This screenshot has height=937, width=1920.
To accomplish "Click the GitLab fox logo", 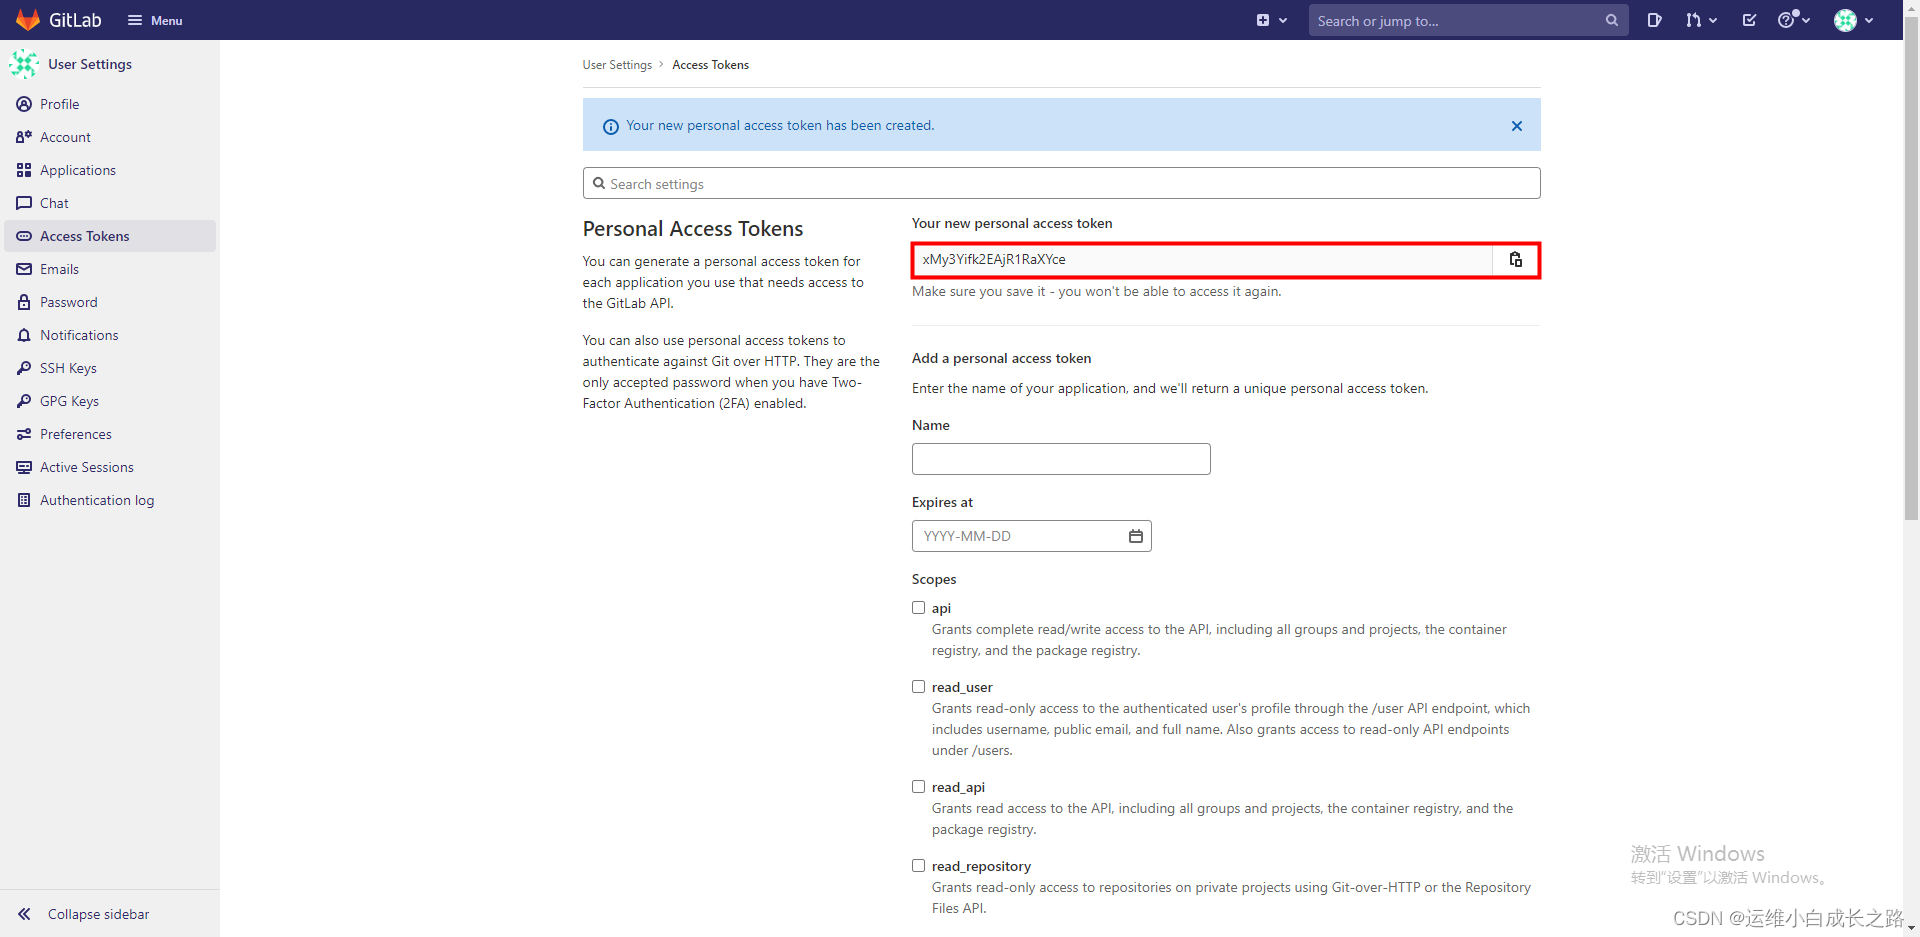I will (28, 20).
